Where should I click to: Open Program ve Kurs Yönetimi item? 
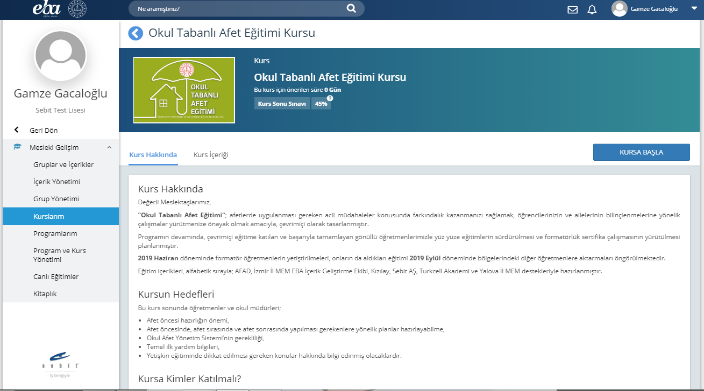(x=60, y=255)
